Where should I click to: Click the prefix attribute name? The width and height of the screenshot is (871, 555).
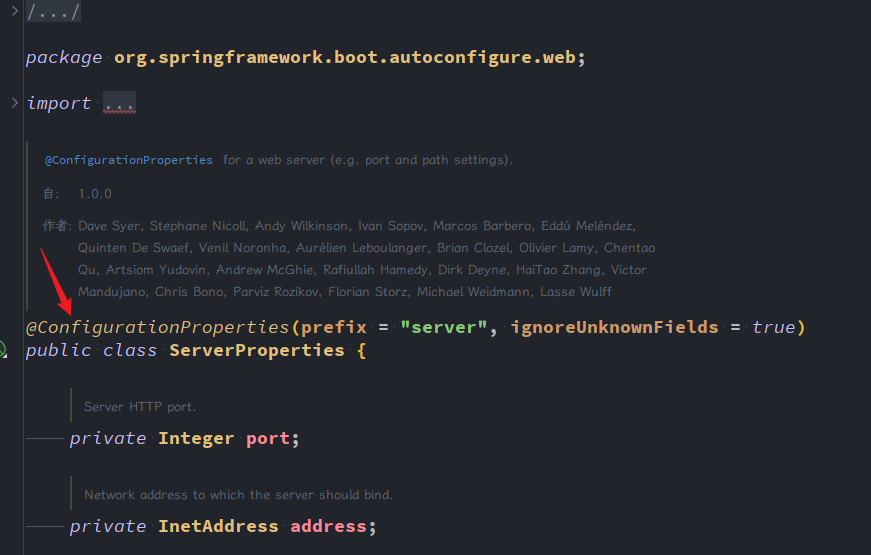(334, 327)
